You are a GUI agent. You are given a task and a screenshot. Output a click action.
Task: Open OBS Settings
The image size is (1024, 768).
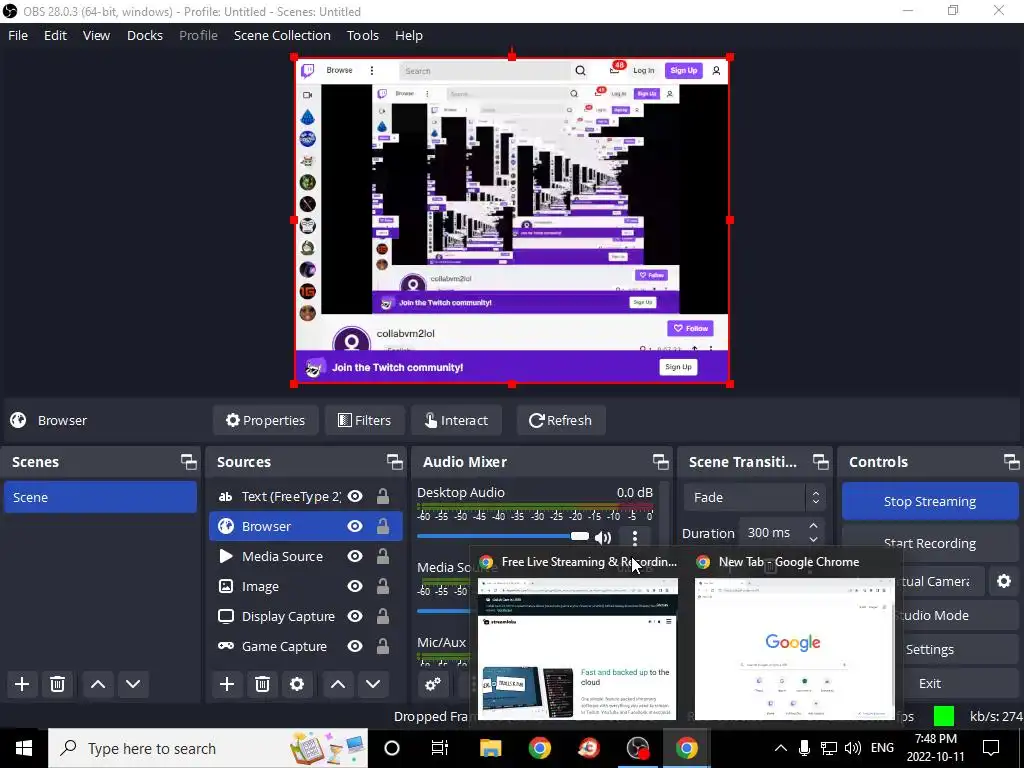click(929, 649)
